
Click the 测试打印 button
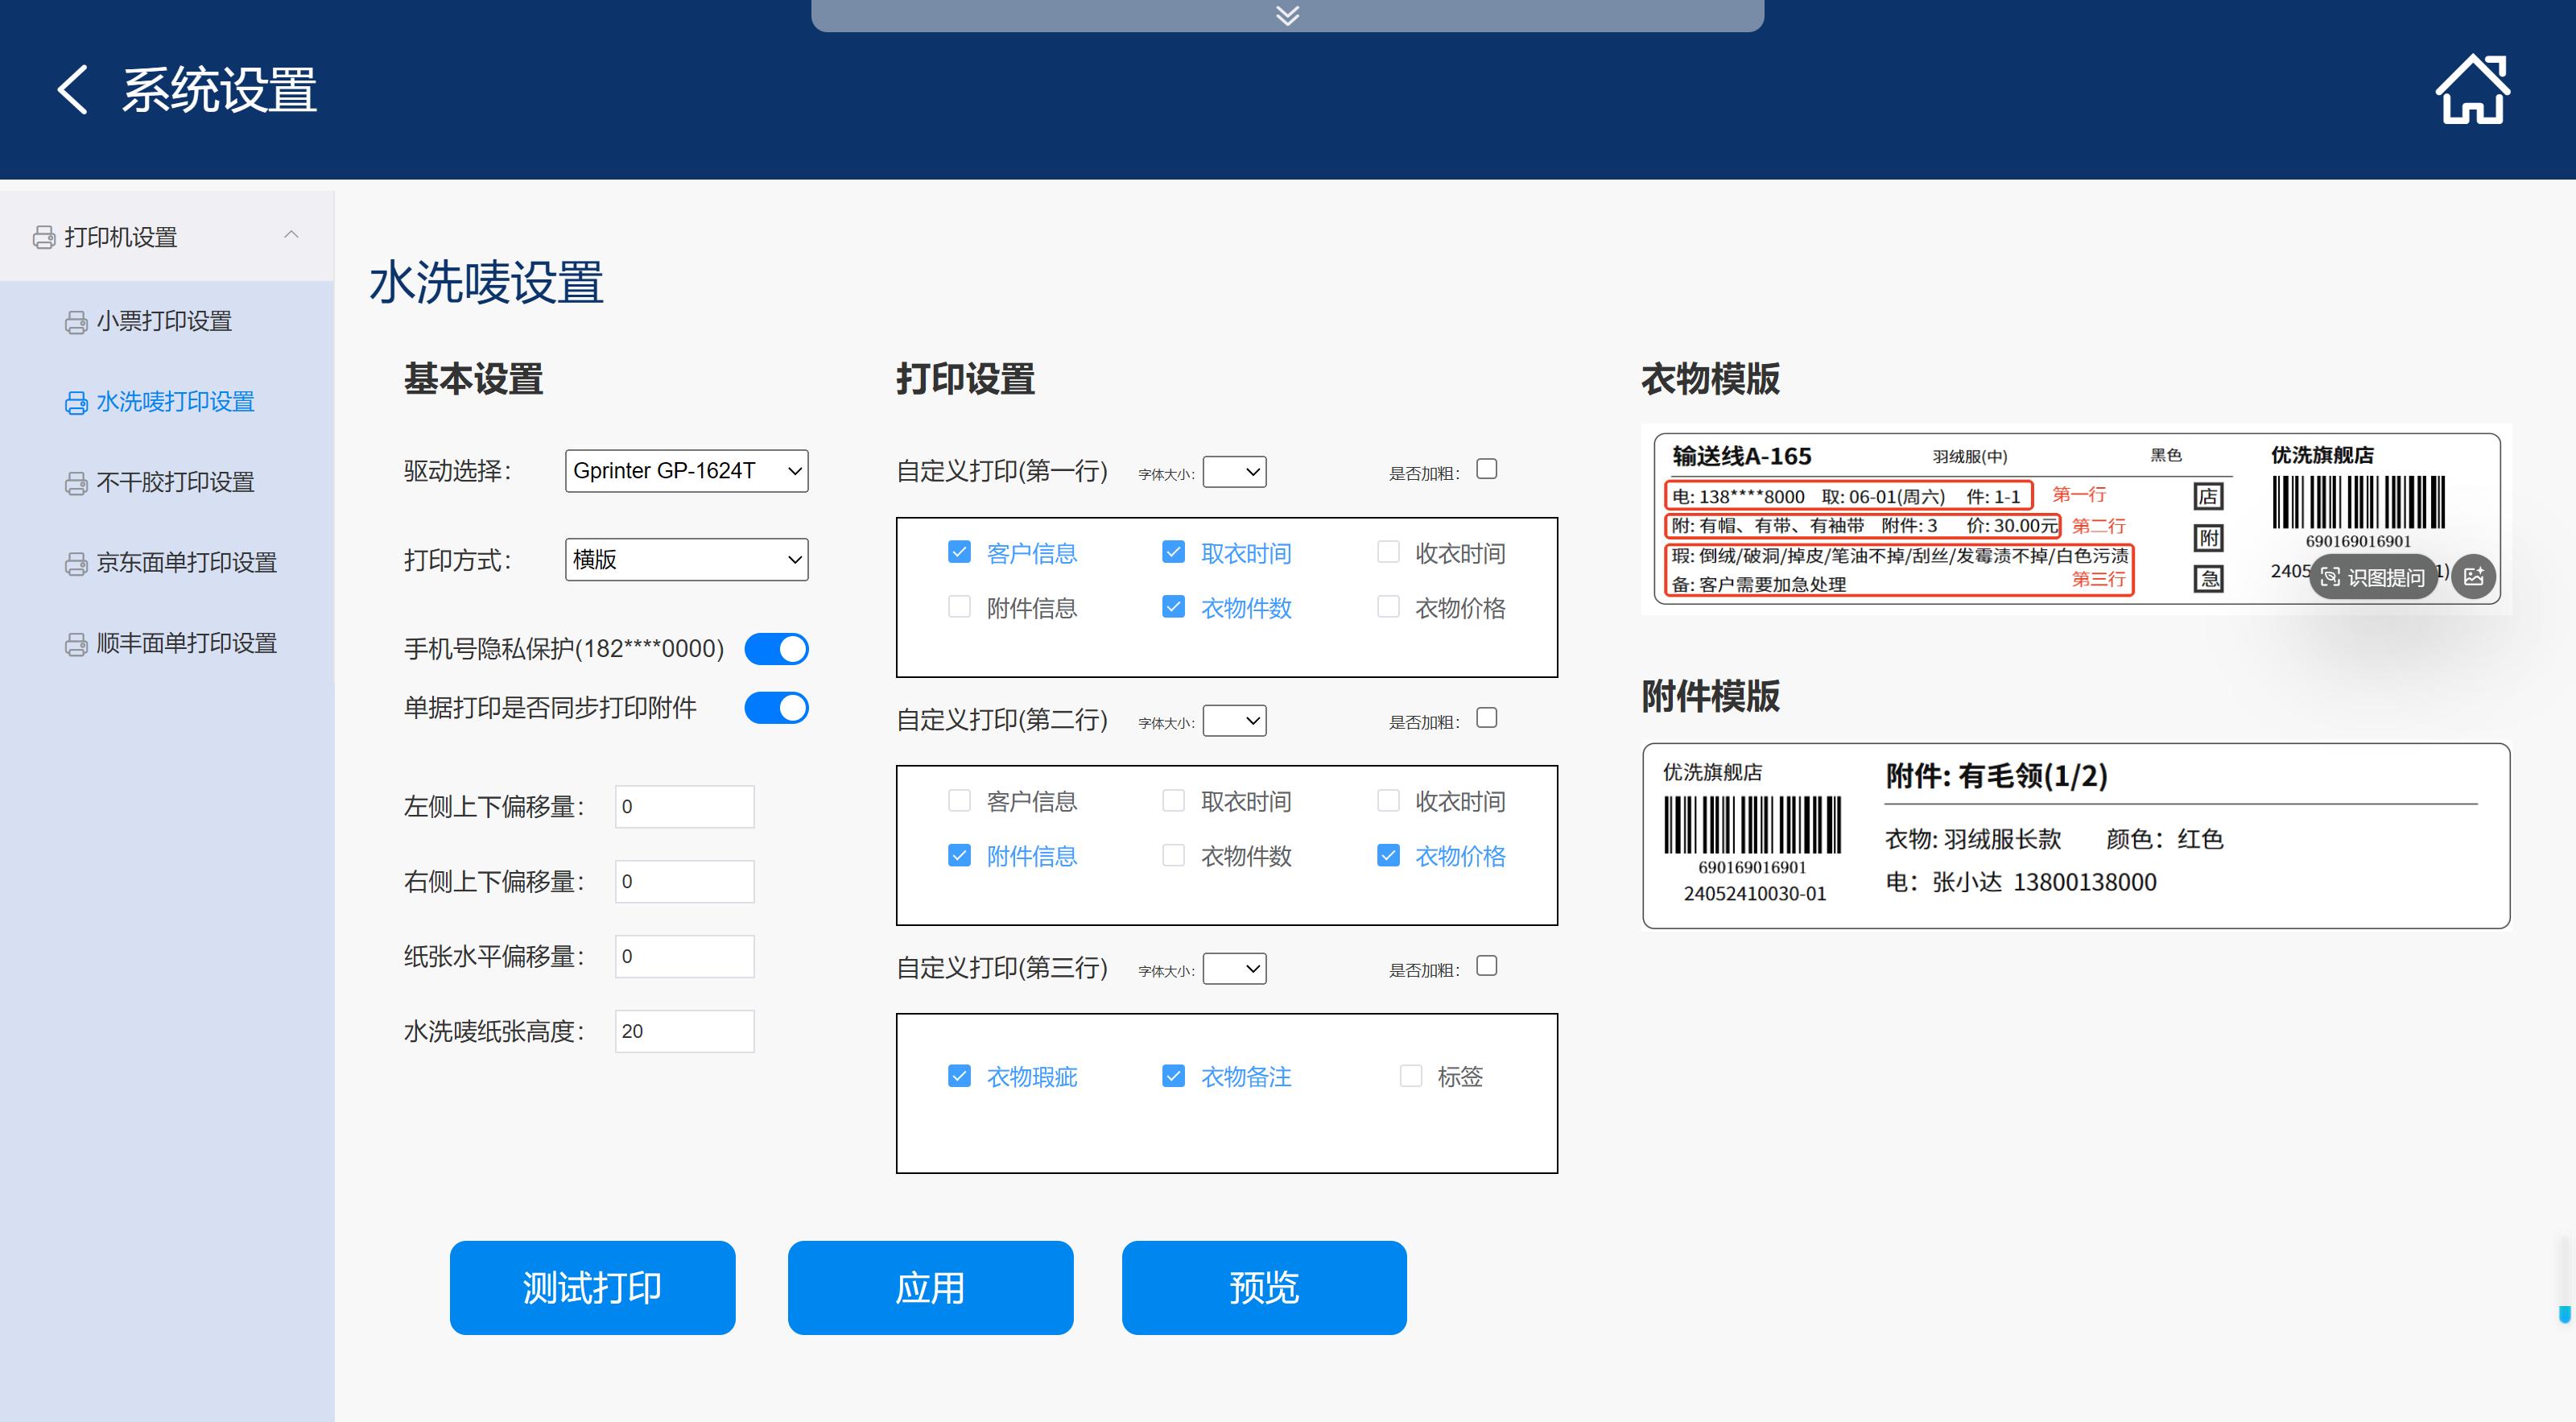592,1287
